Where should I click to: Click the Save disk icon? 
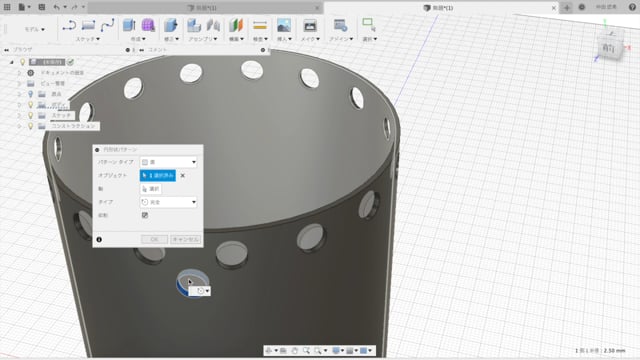pyautogui.click(x=42, y=7)
